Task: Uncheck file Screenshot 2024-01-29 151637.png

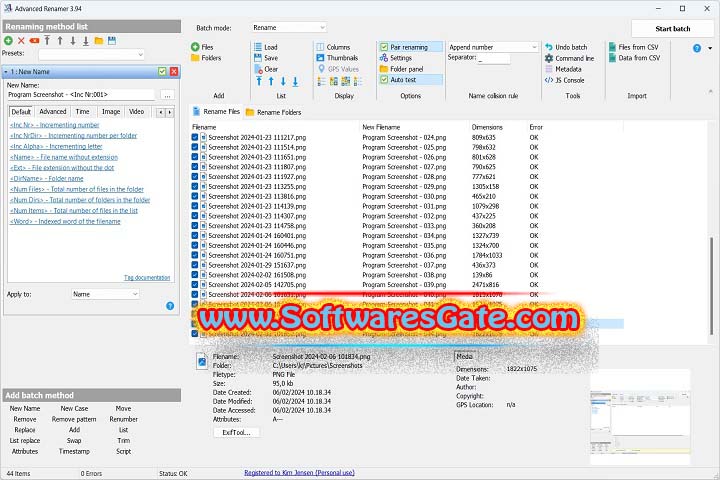Action: coord(195,265)
